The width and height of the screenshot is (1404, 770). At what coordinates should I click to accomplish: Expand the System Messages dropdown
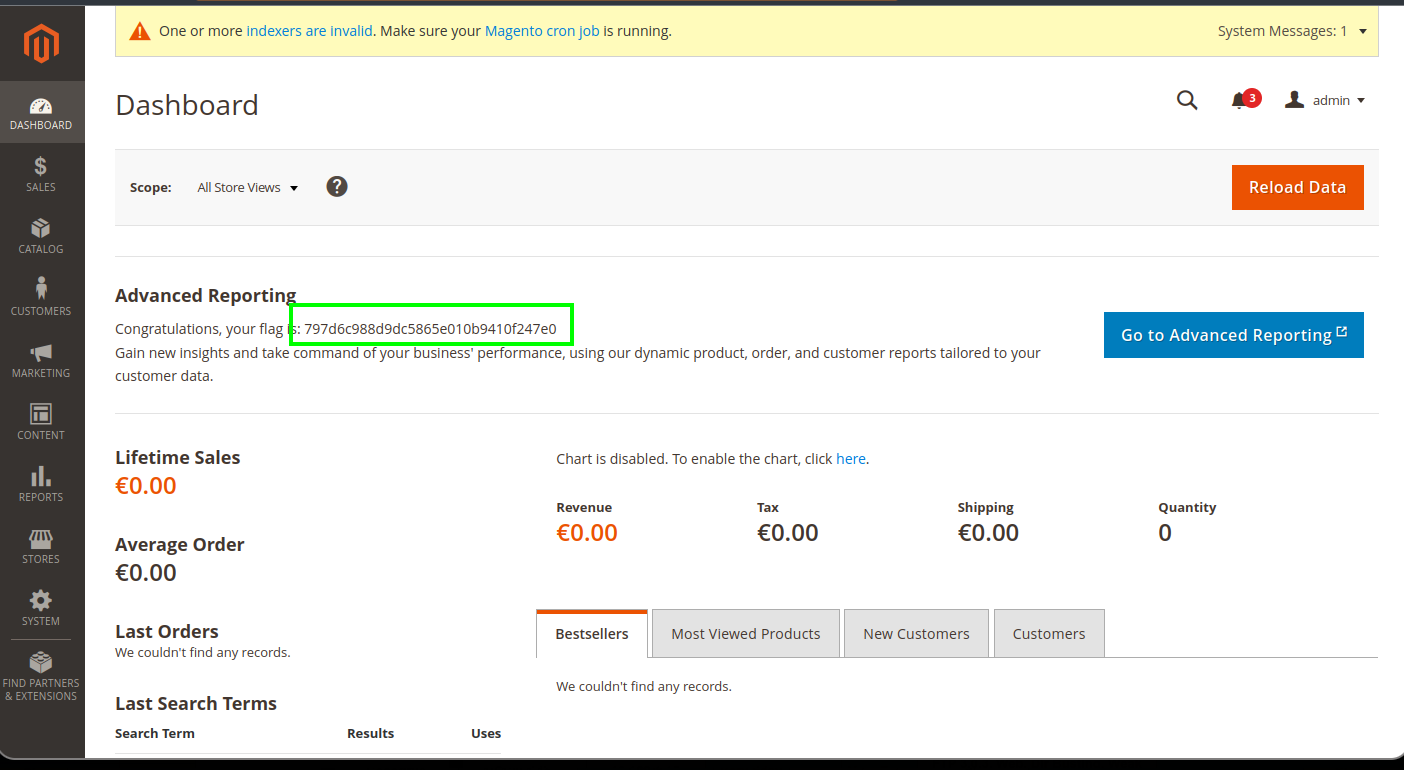point(1292,31)
